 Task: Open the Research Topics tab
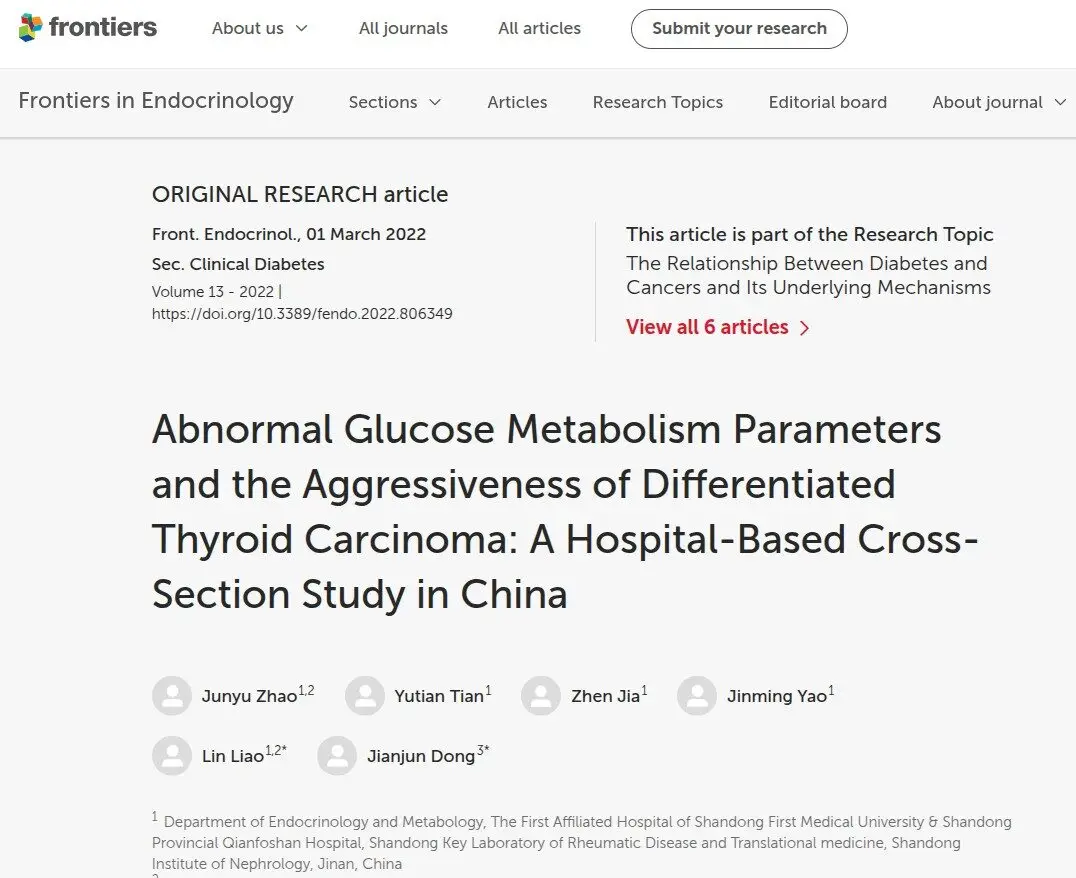[x=657, y=102]
